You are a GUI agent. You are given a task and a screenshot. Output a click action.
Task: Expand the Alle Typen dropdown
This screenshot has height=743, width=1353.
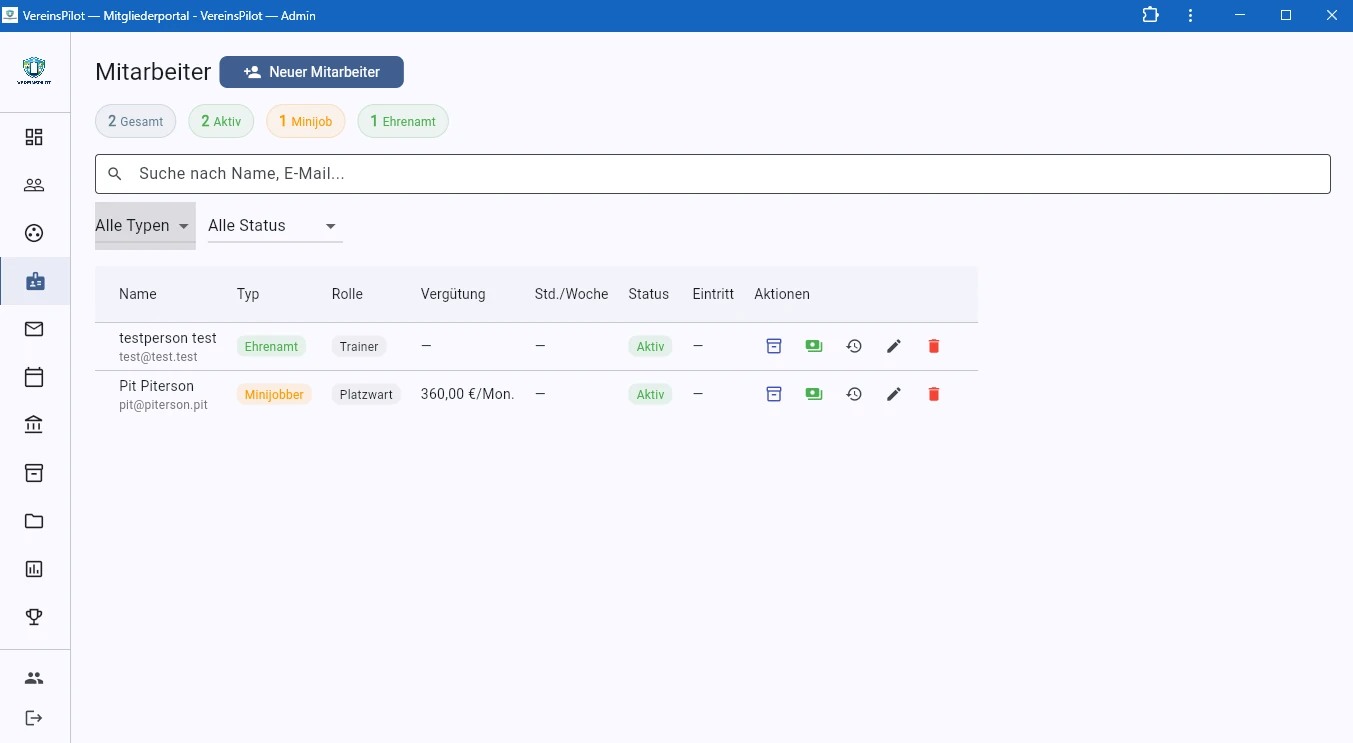144,226
